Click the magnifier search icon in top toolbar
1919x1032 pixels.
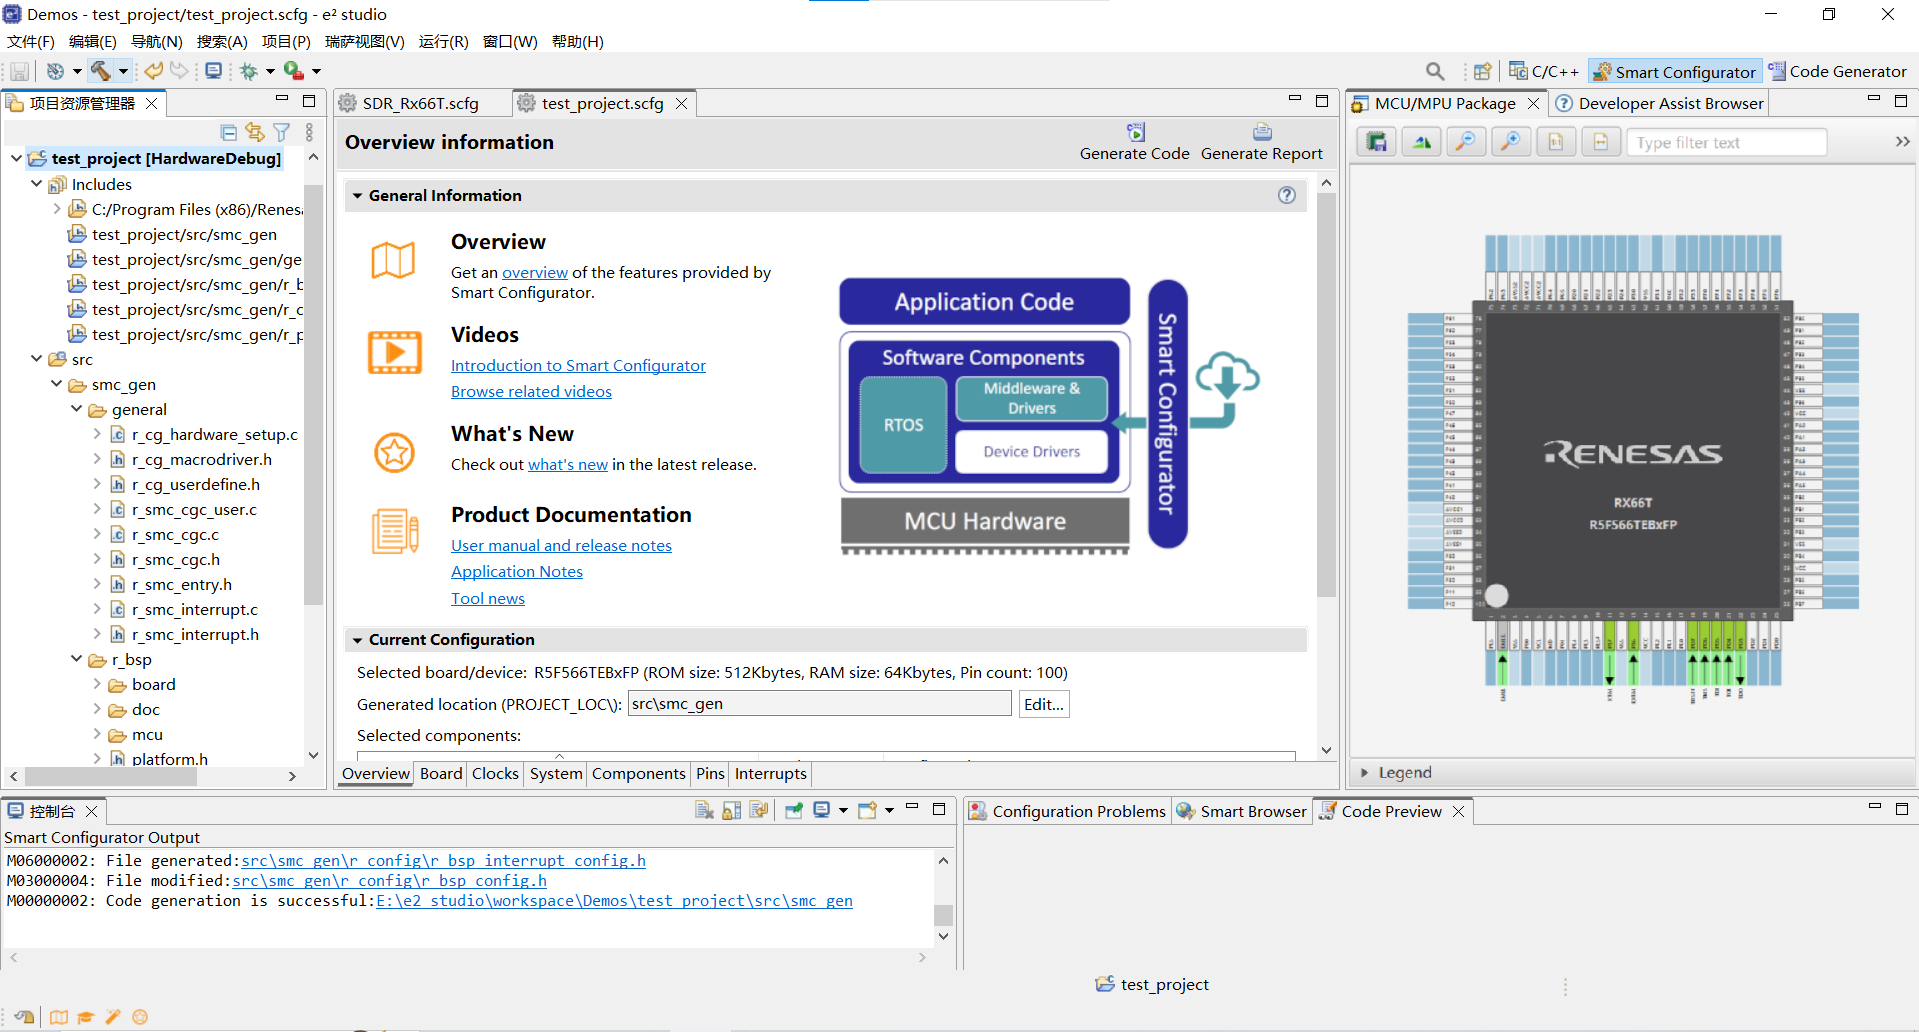tap(1435, 71)
